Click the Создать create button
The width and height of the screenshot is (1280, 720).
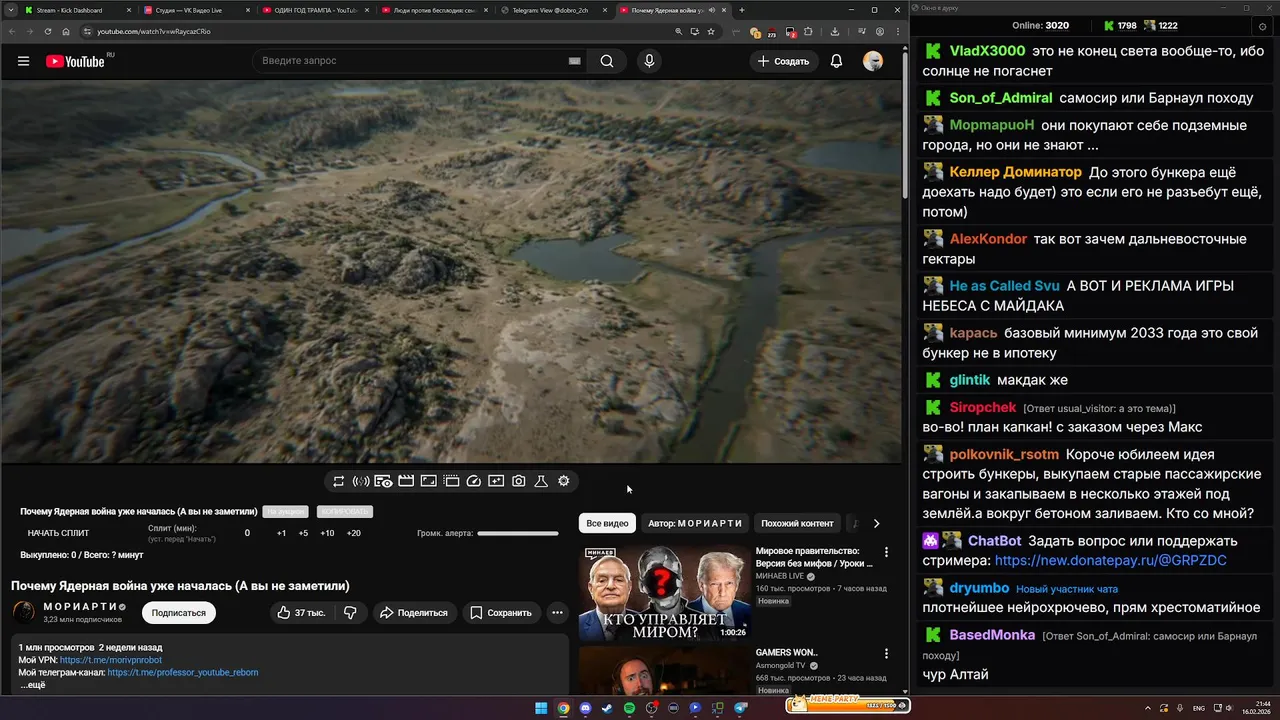pyautogui.click(x=783, y=61)
